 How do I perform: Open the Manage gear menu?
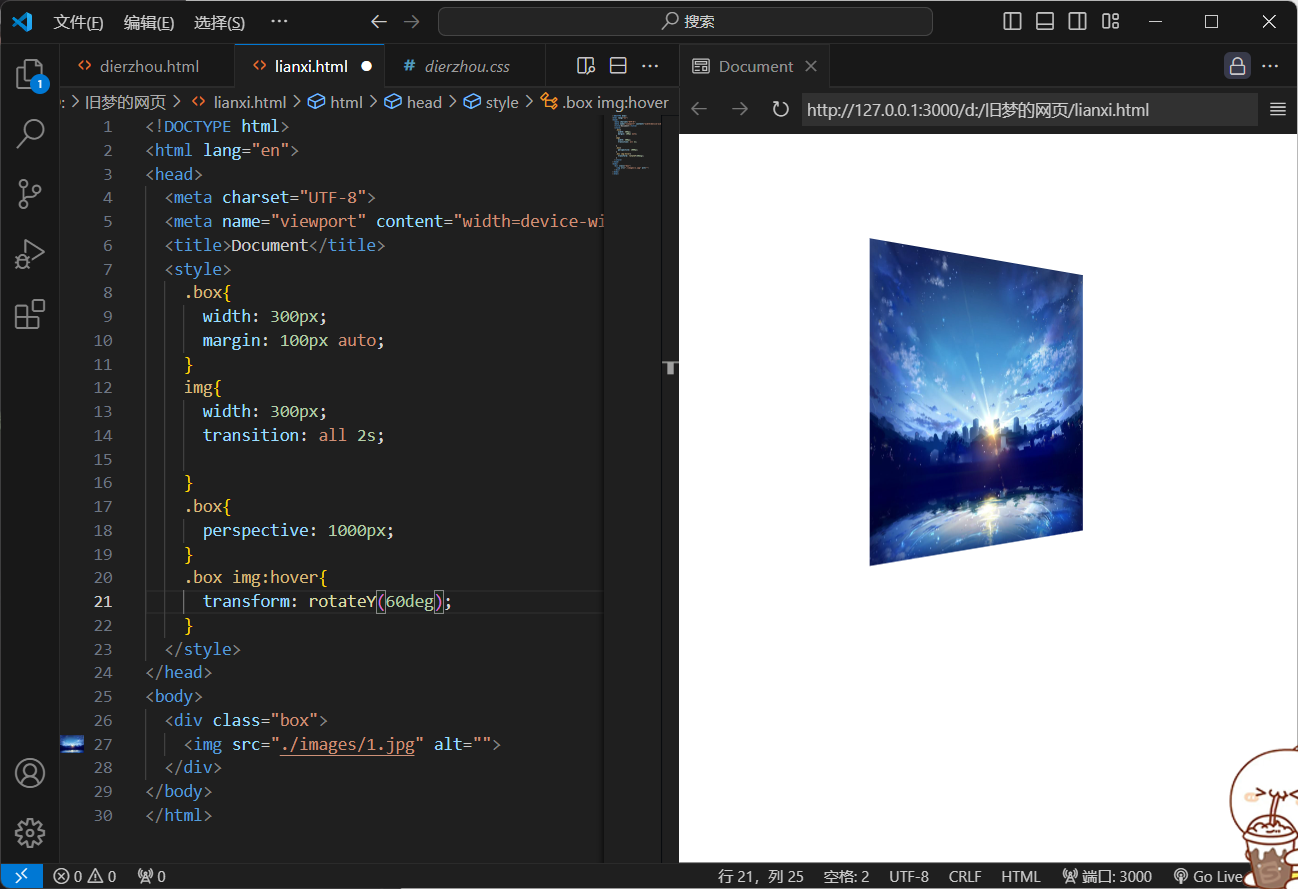[x=29, y=832]
